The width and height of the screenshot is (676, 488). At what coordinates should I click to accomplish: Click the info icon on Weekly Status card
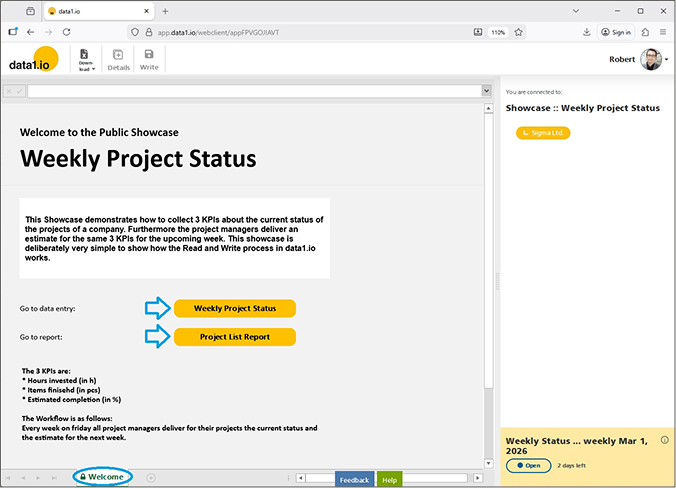click(x=665, y=440)
